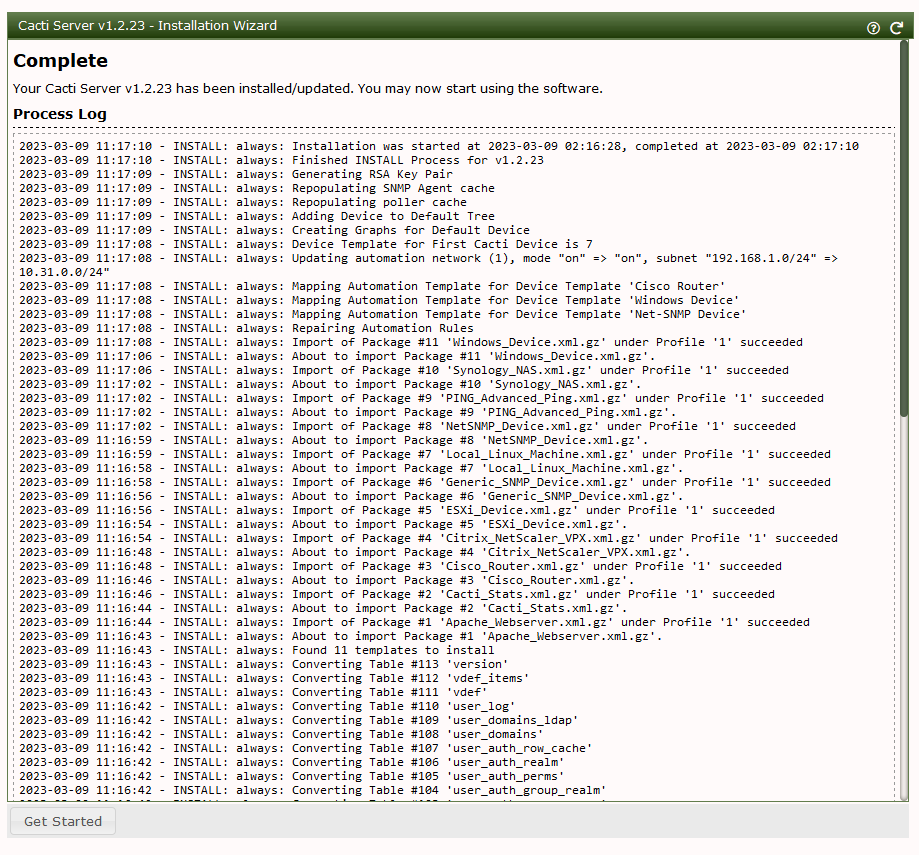This screenshot has width=919, height=855.
Task: Click log line 'Repopulating SNMP Agent cache'
Action: coord(257,189)
